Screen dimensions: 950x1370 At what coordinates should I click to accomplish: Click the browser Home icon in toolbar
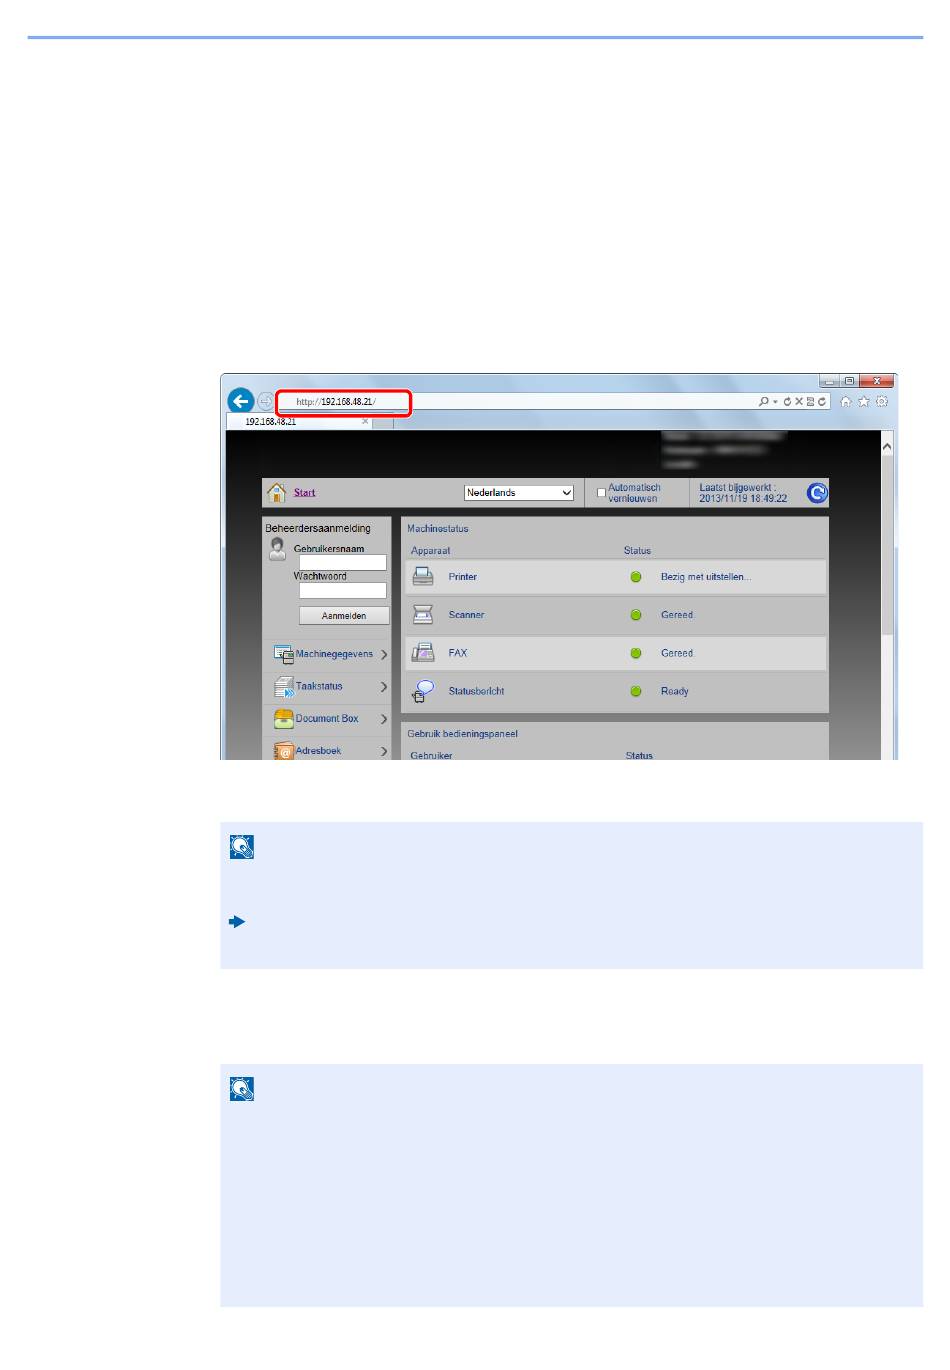(x=846, y=401)
